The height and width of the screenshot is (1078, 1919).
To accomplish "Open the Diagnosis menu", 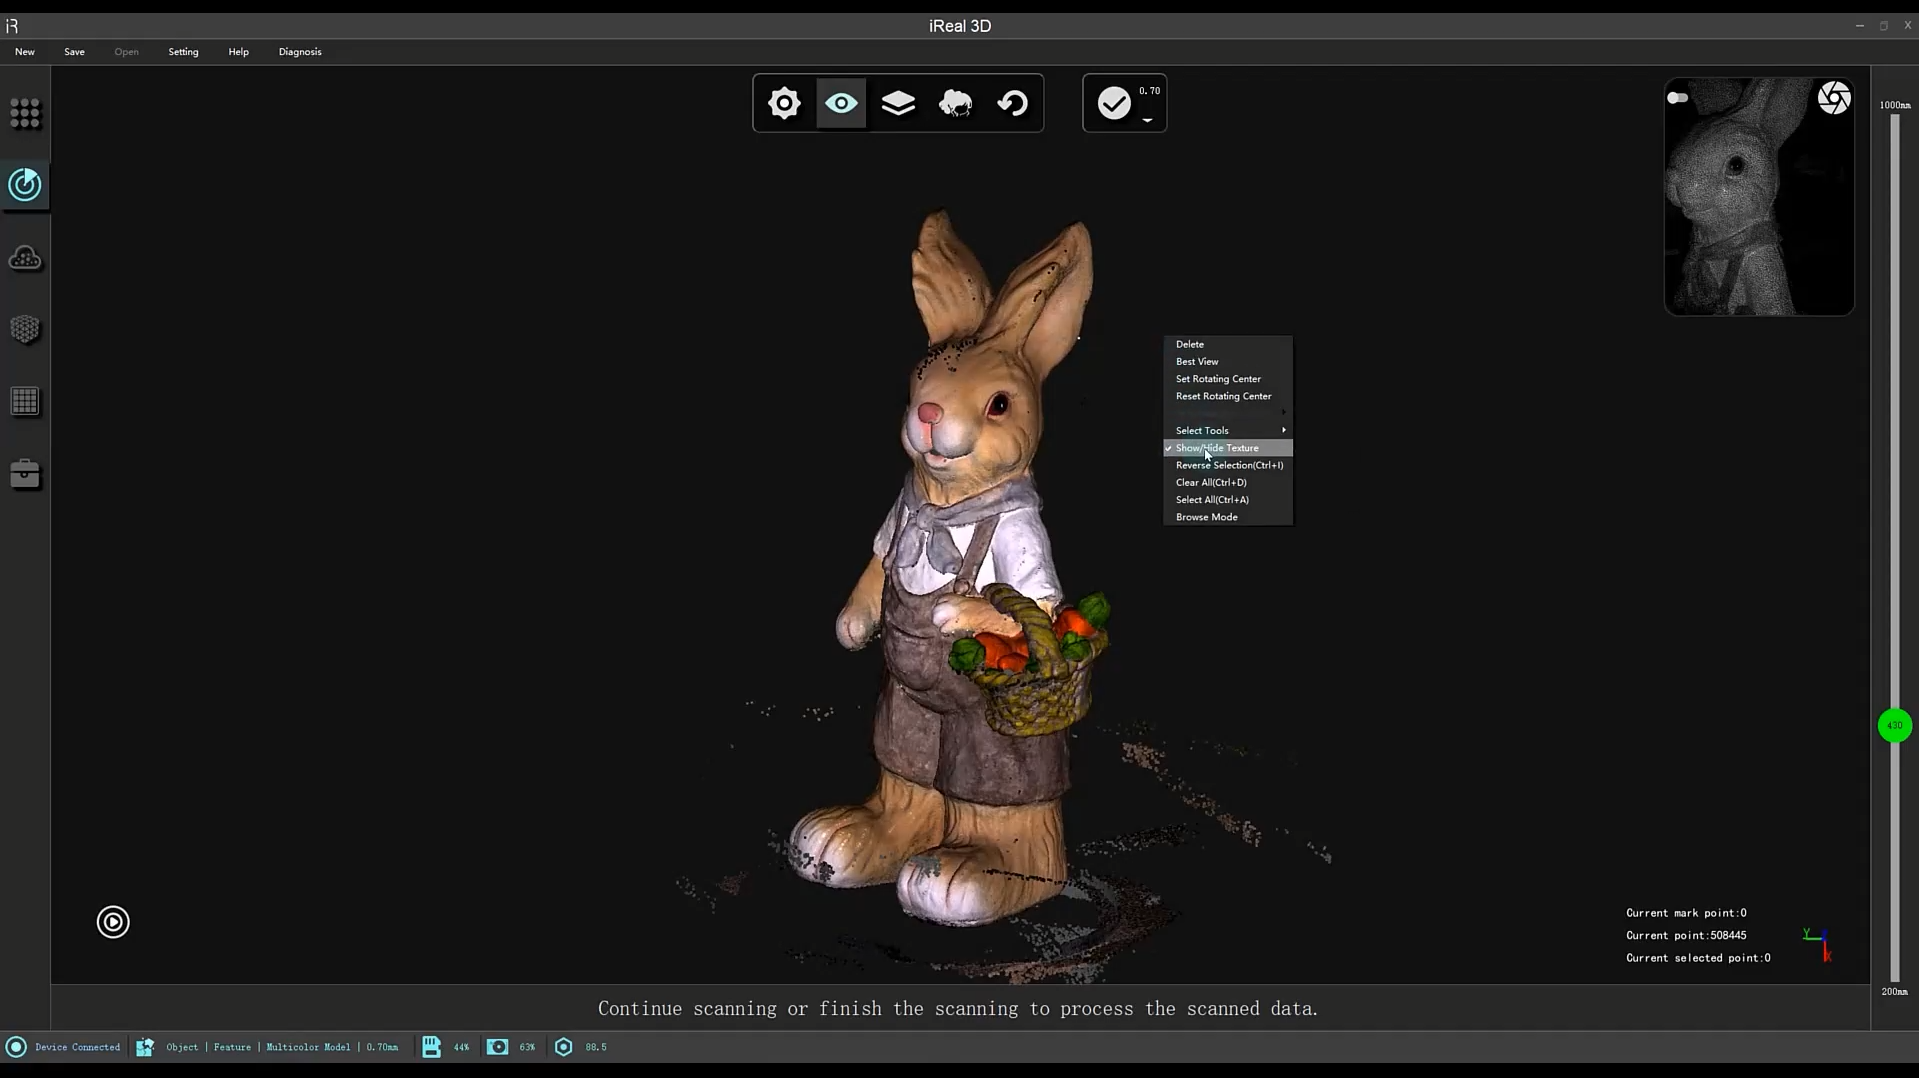I will click(300, 52).
